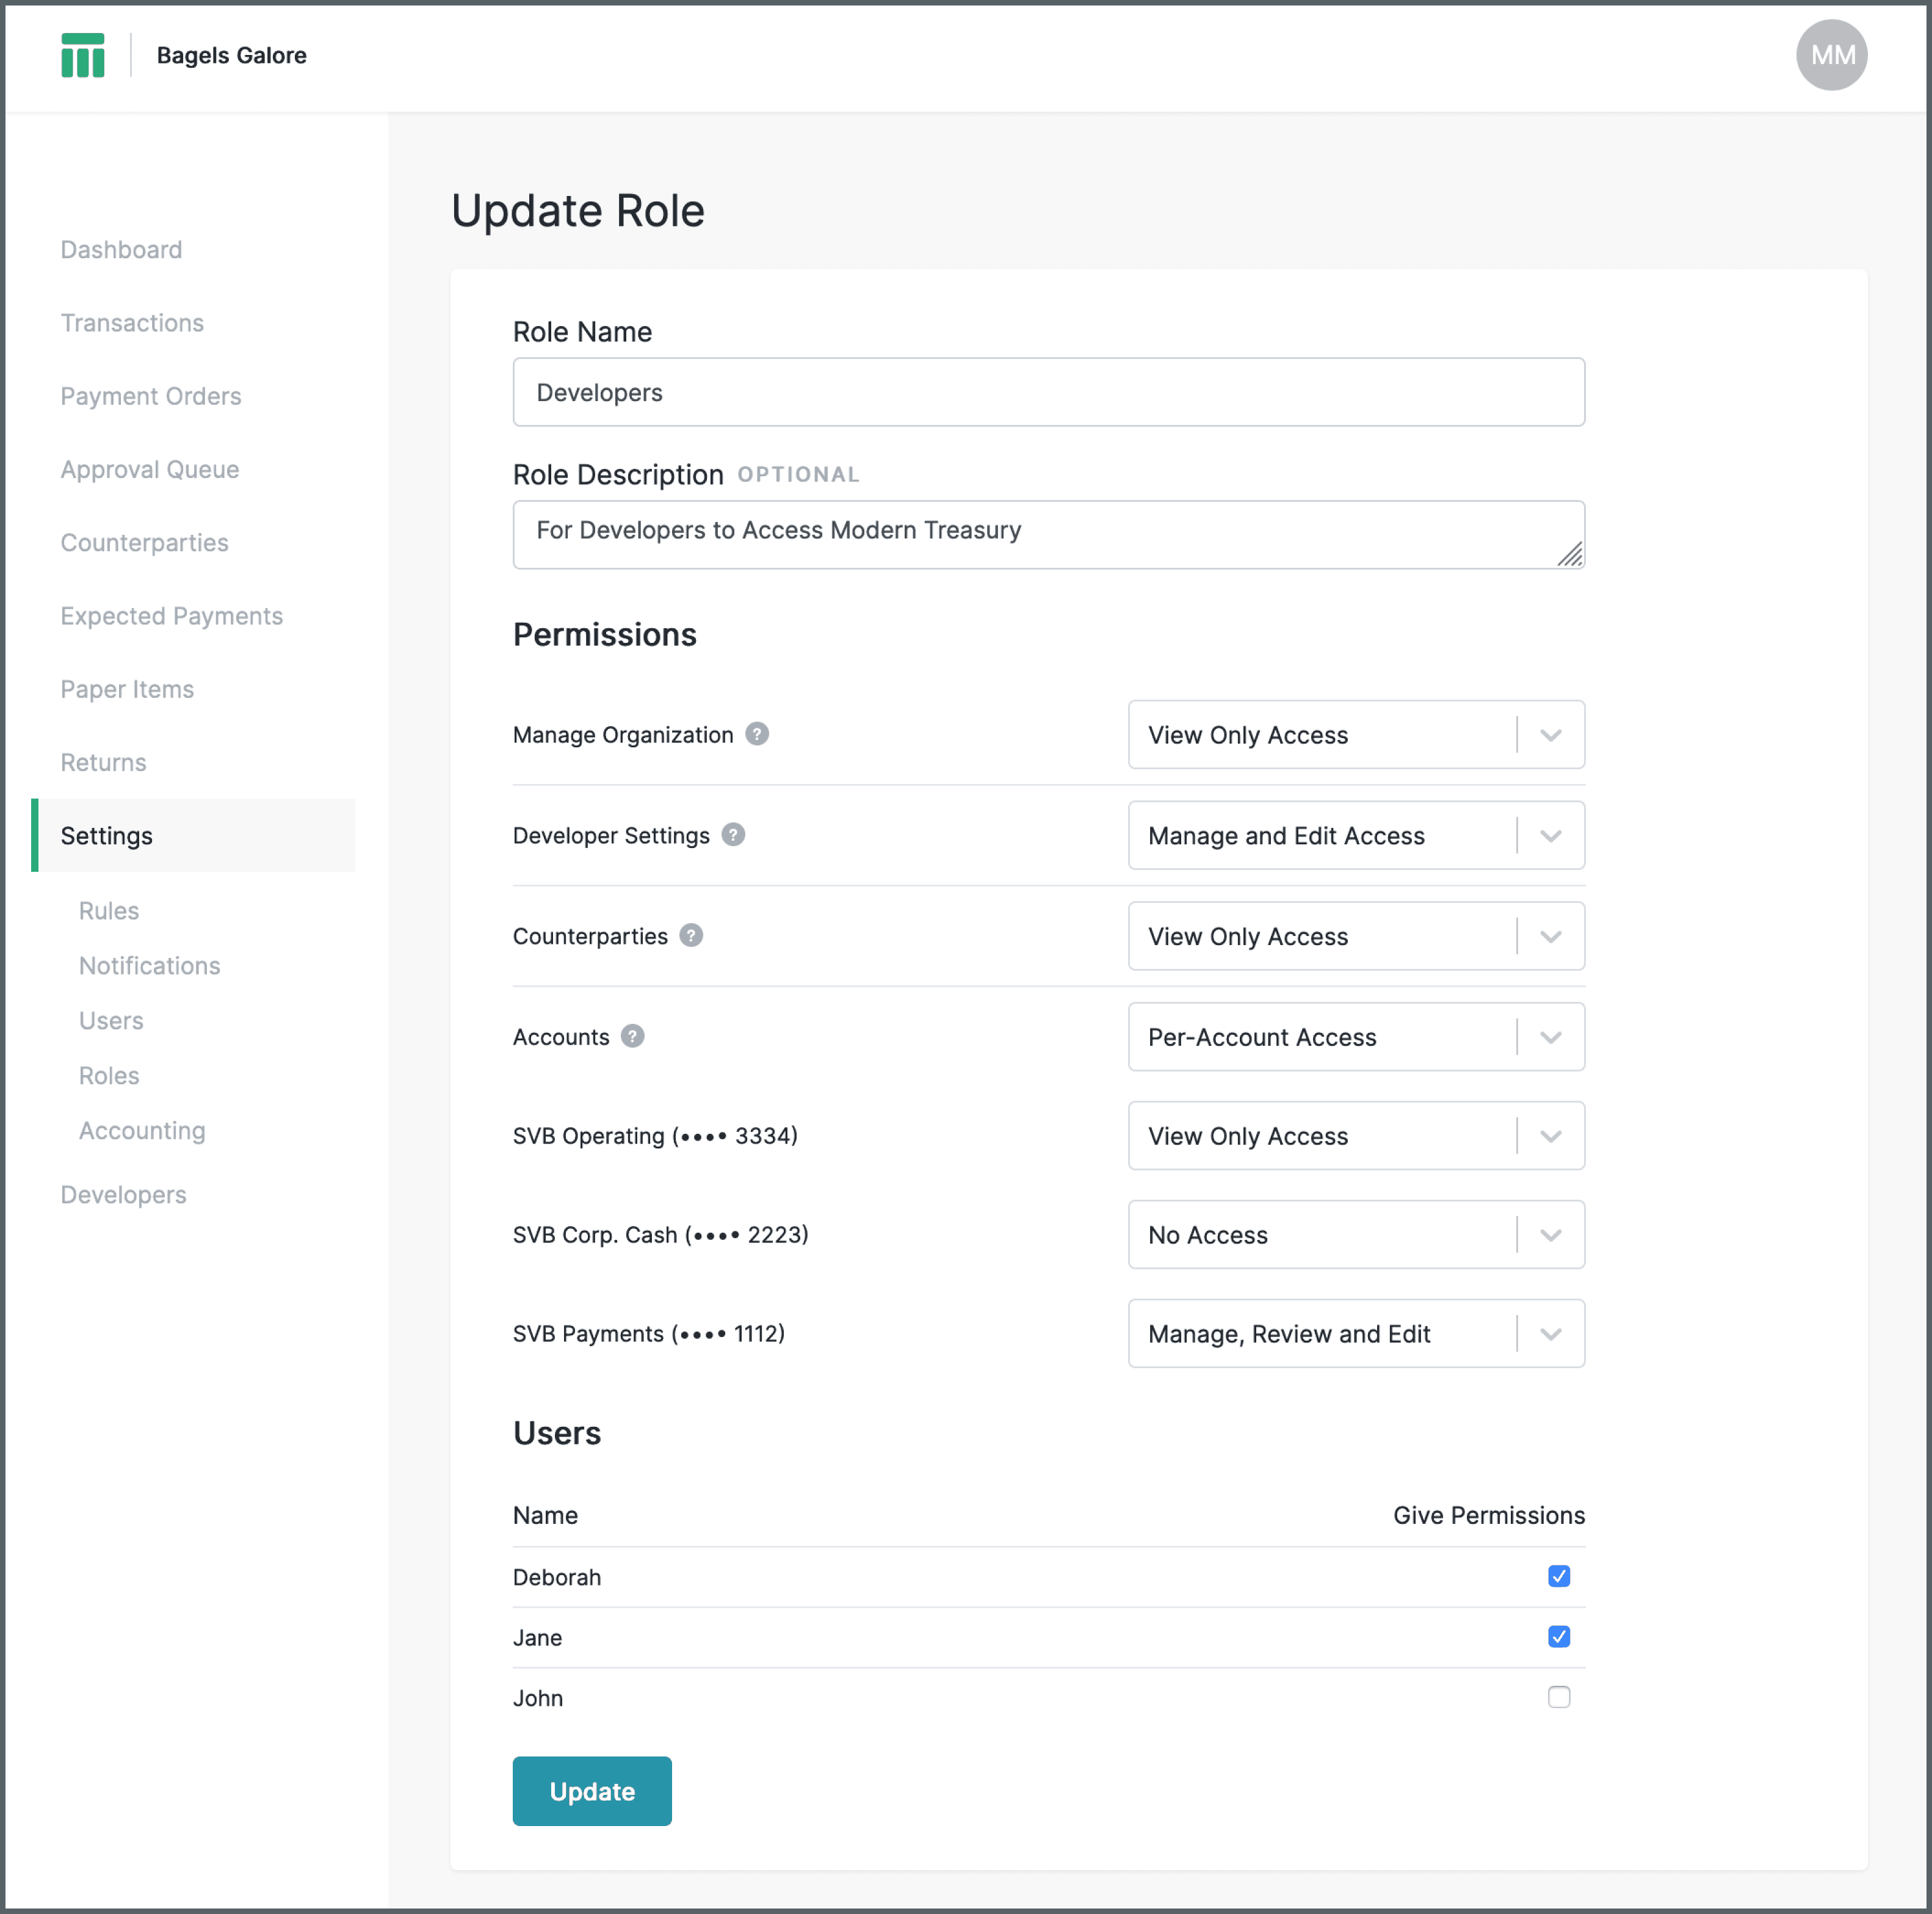
Task: Click help icon next to Manage Organization
Action: coord(757,734)
